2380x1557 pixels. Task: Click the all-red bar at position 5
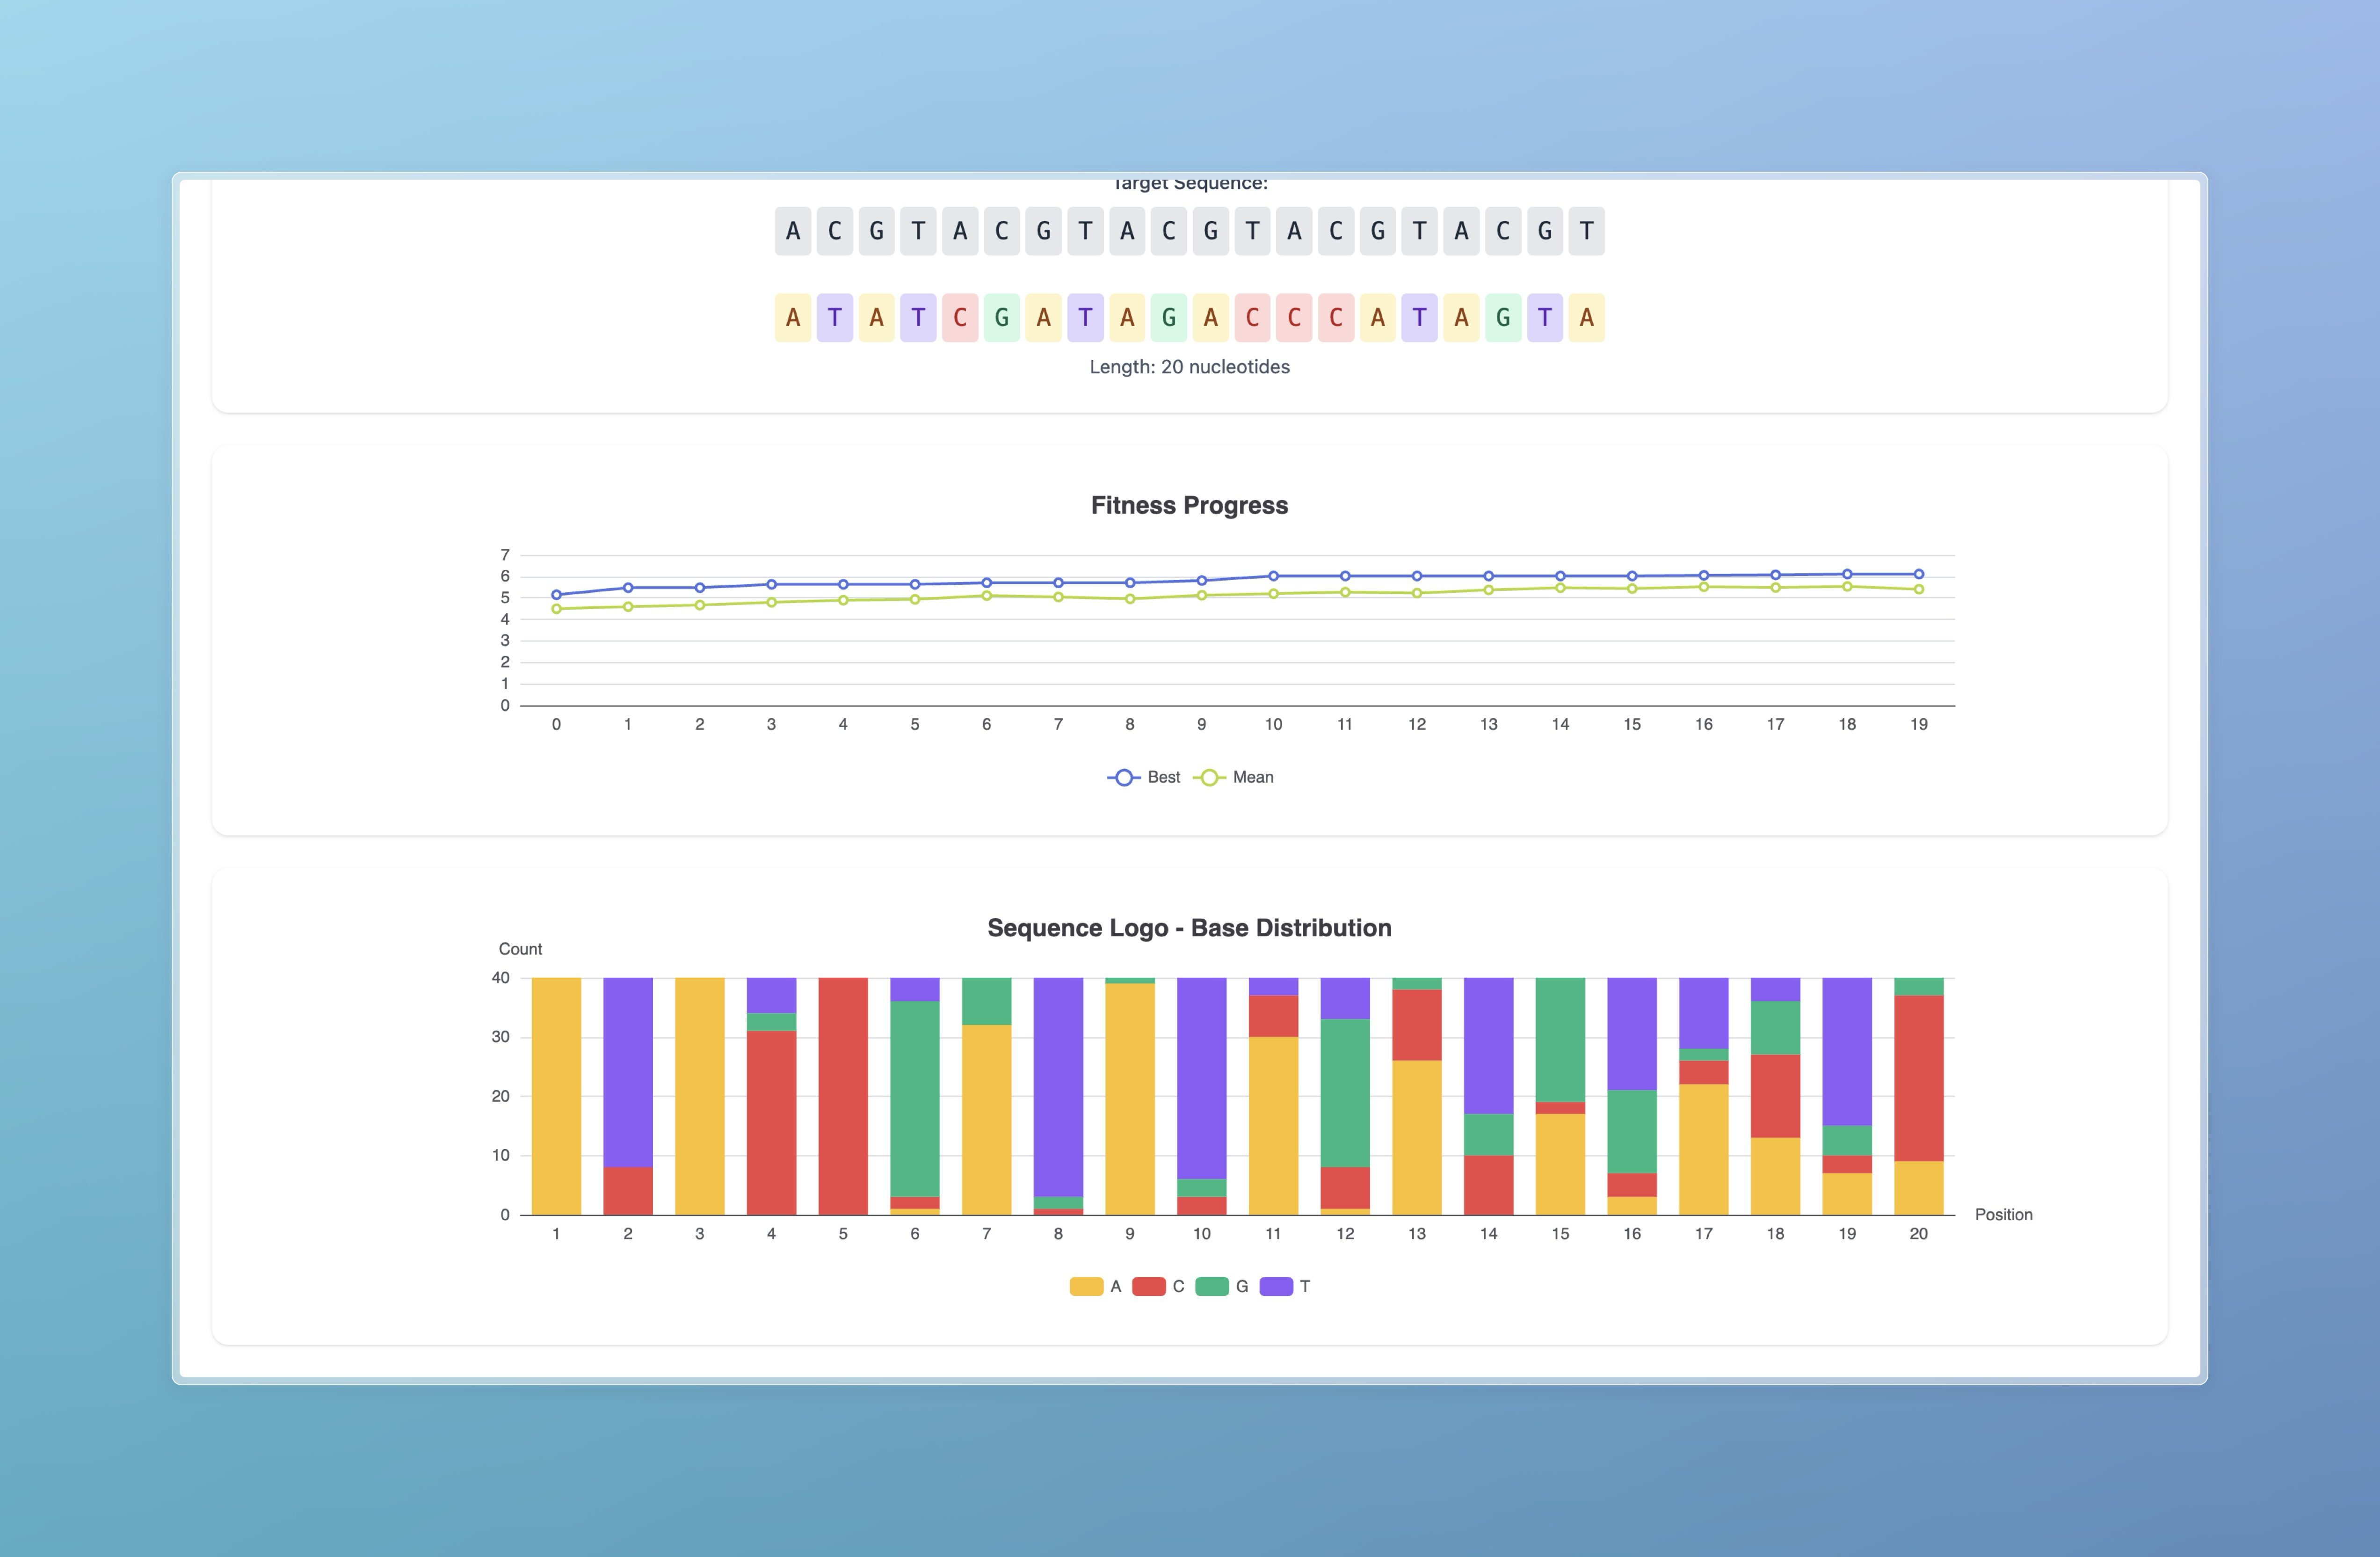click(x=843, y=1096)
